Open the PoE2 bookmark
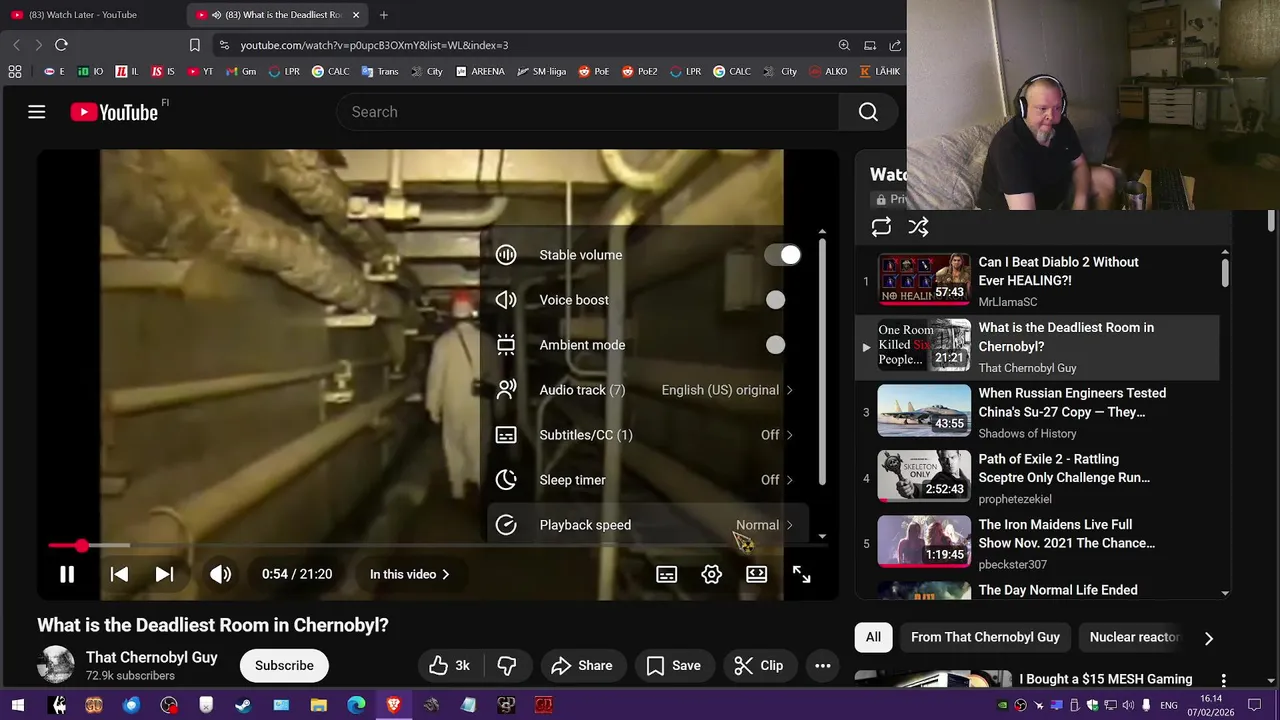Screen dimensions: 1280x720 (x=640, y=71)
